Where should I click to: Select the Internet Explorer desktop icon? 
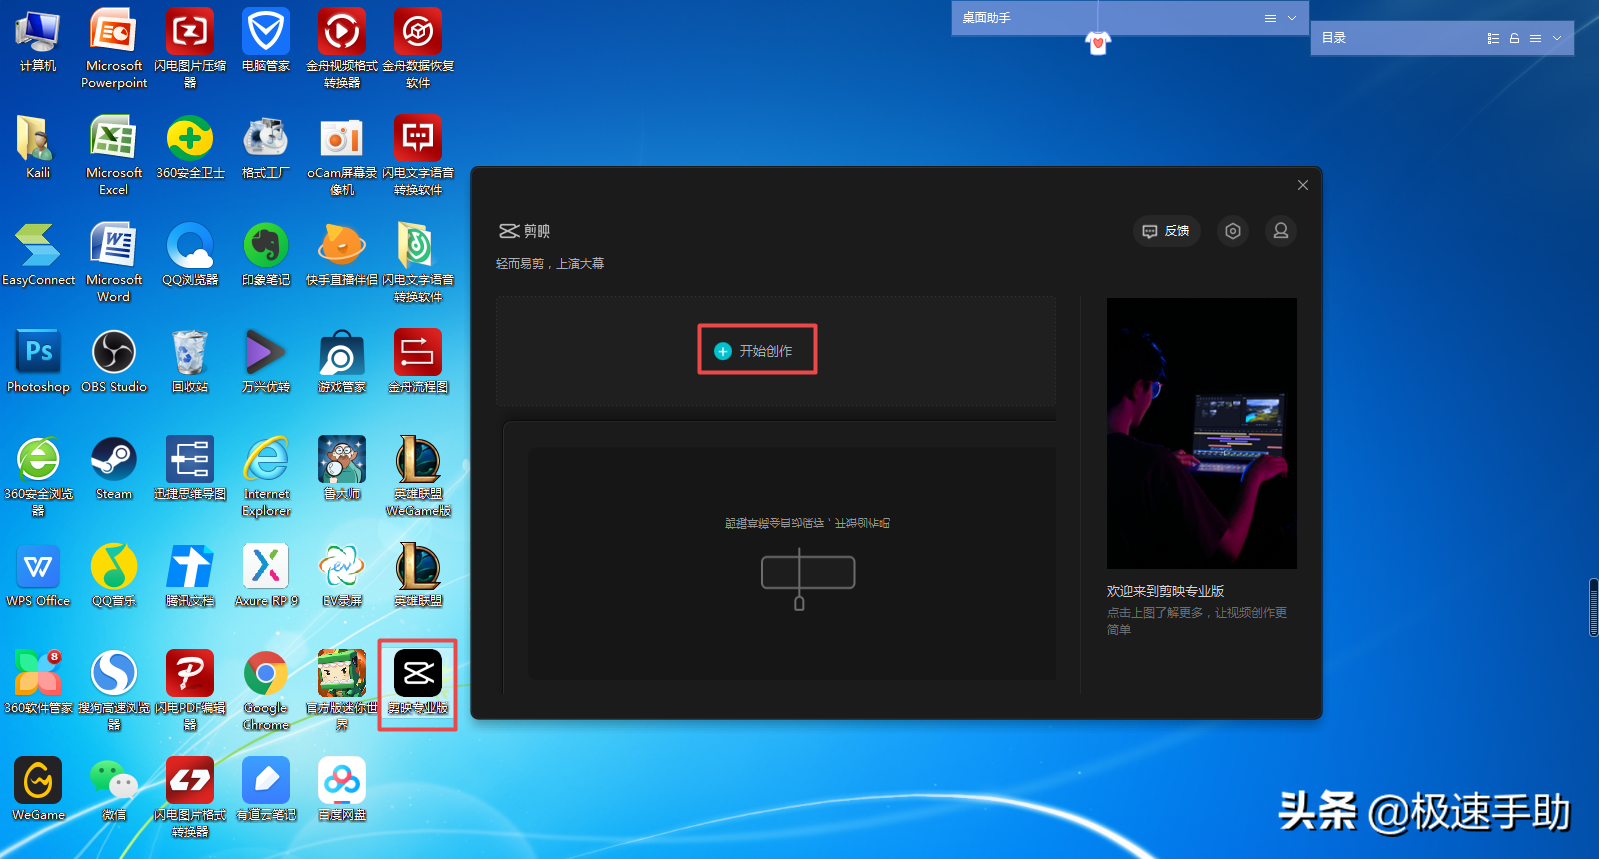(266, 475)
